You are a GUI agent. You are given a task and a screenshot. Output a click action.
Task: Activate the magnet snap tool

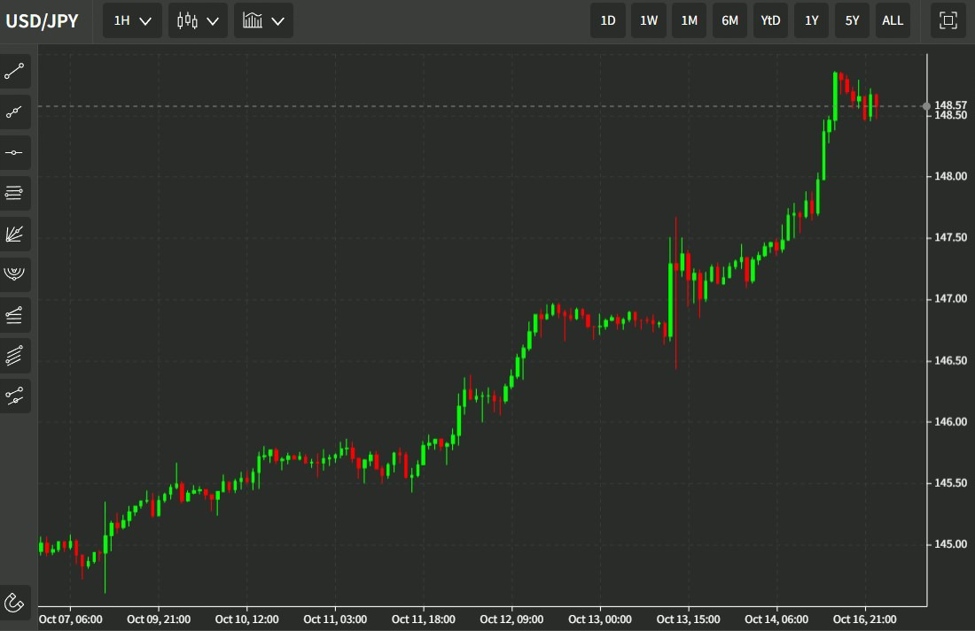pyautogui.click(x=15, y=602)
